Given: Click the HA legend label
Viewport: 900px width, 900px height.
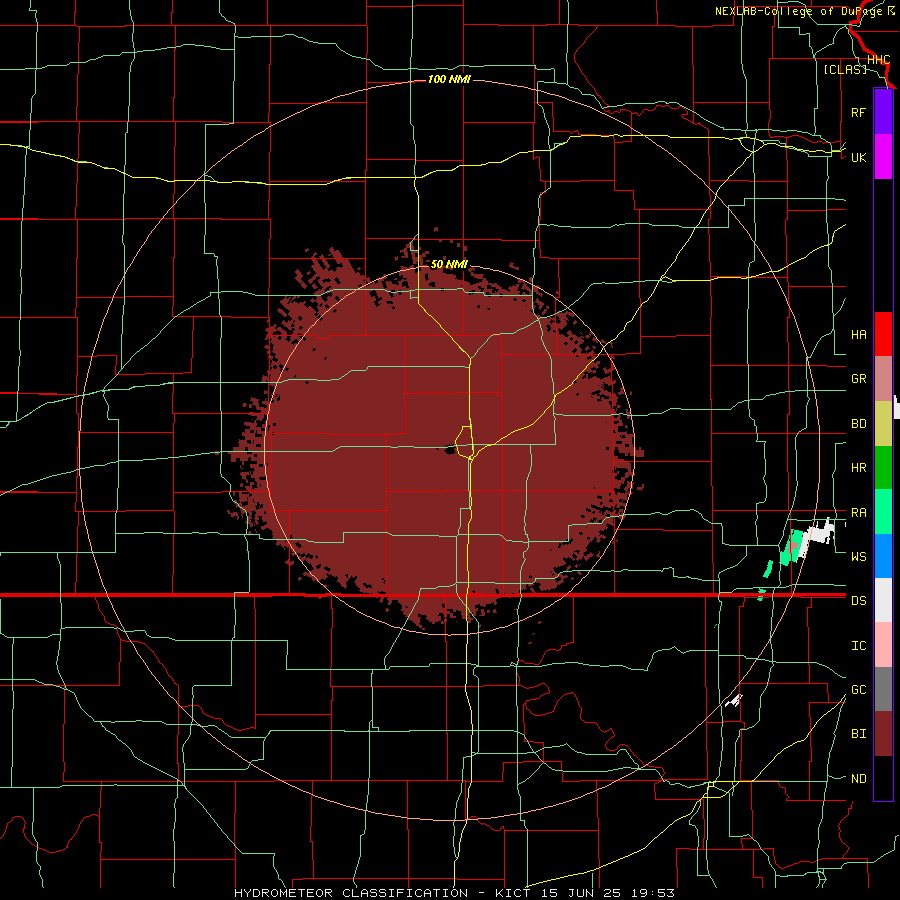Looking at the screenshot, I should coord(858,335).
